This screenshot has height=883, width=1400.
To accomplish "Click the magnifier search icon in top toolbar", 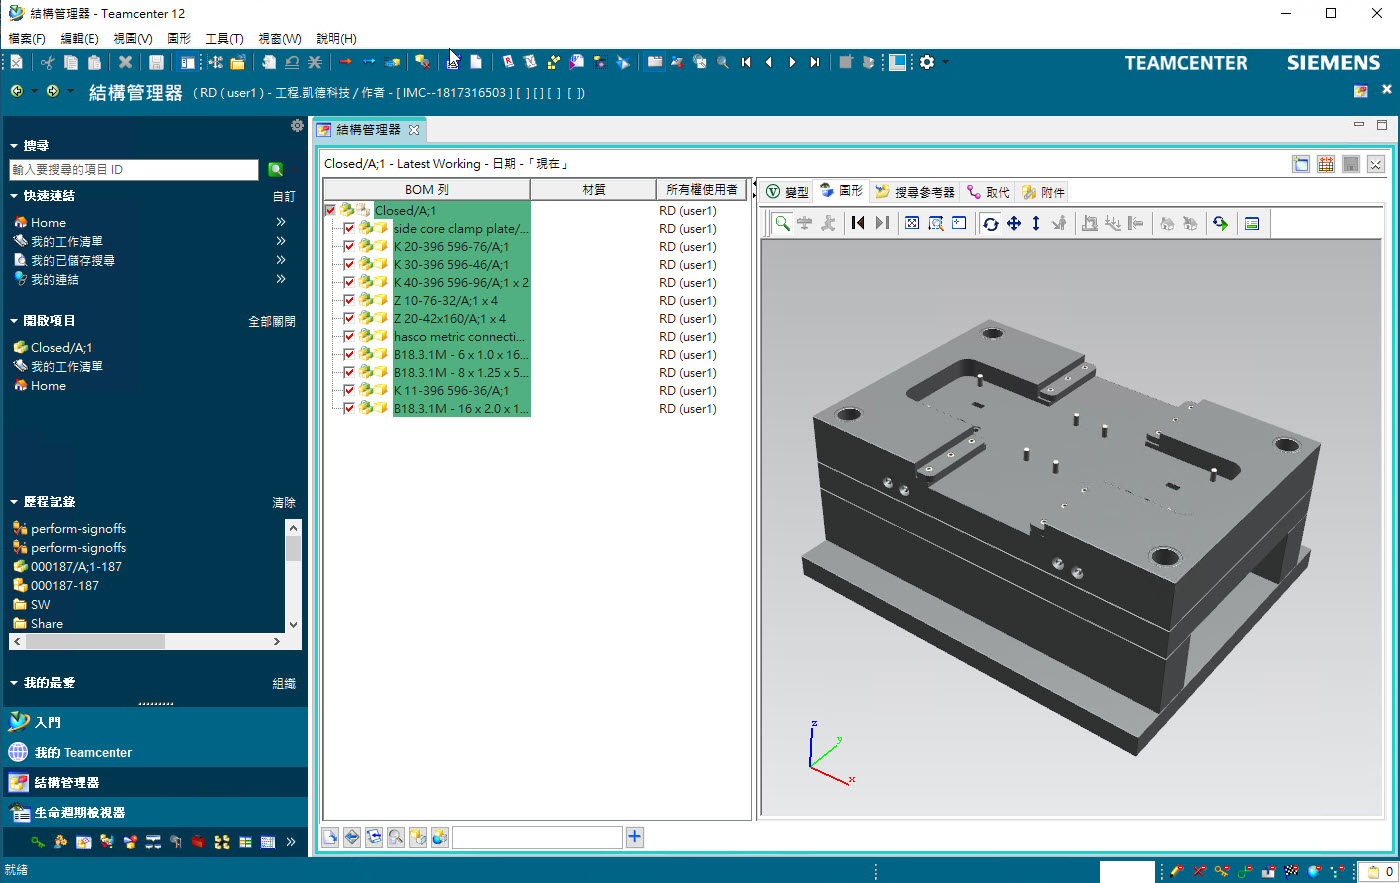I will tap(723, 62).
